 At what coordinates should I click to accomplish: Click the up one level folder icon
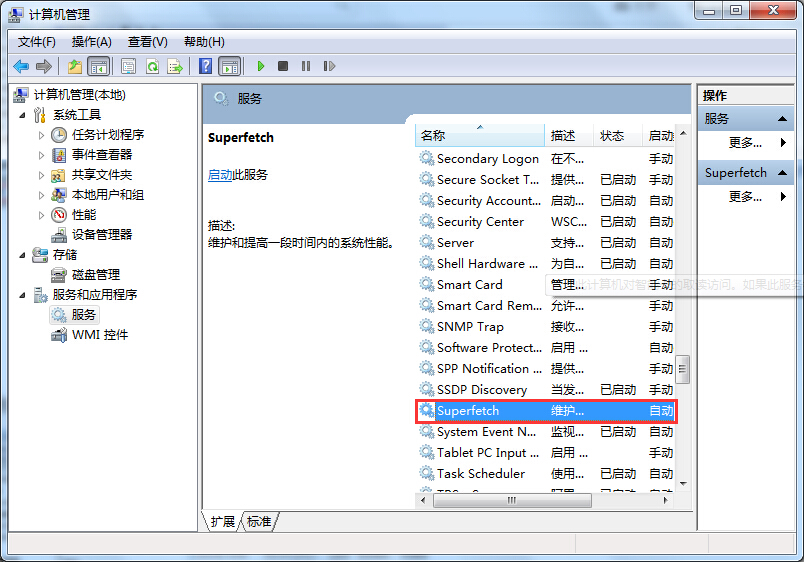(75, 66)
